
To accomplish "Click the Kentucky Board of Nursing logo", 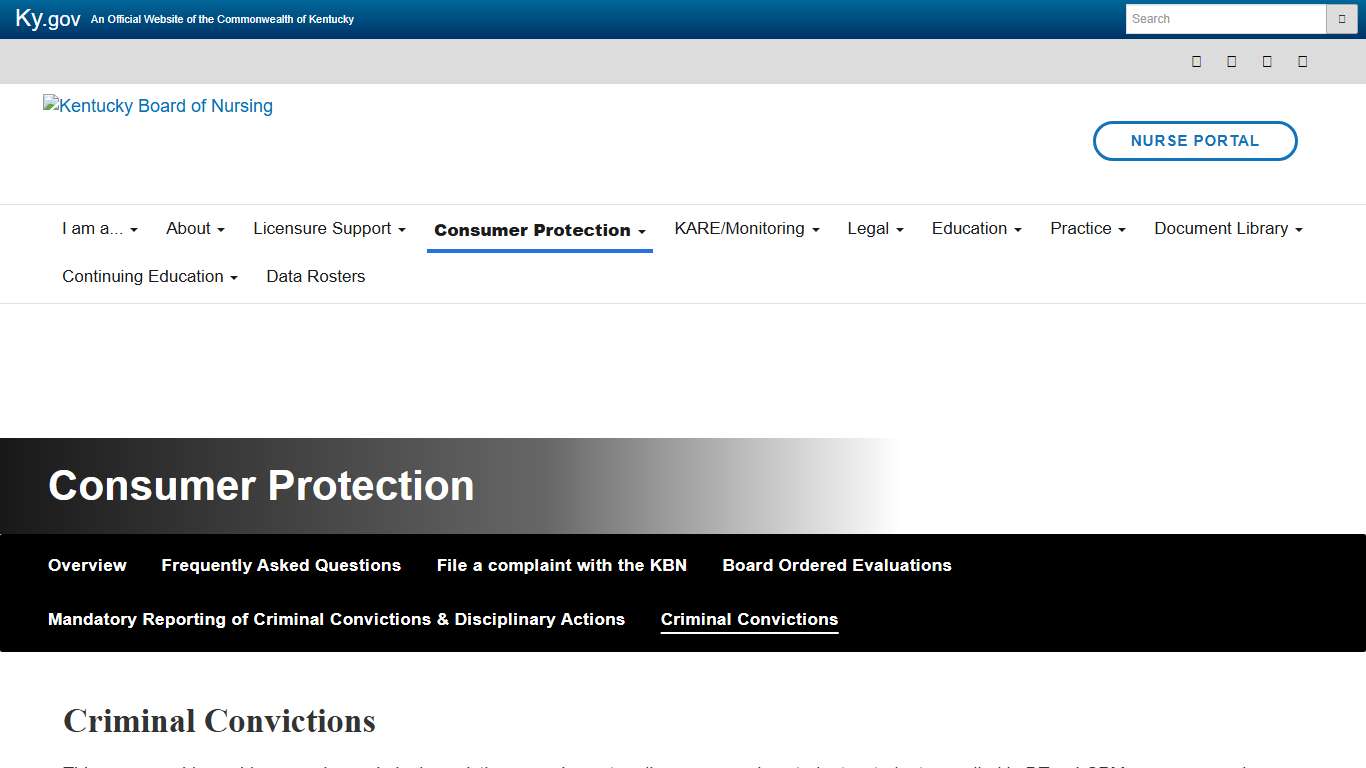I will 158,106.
